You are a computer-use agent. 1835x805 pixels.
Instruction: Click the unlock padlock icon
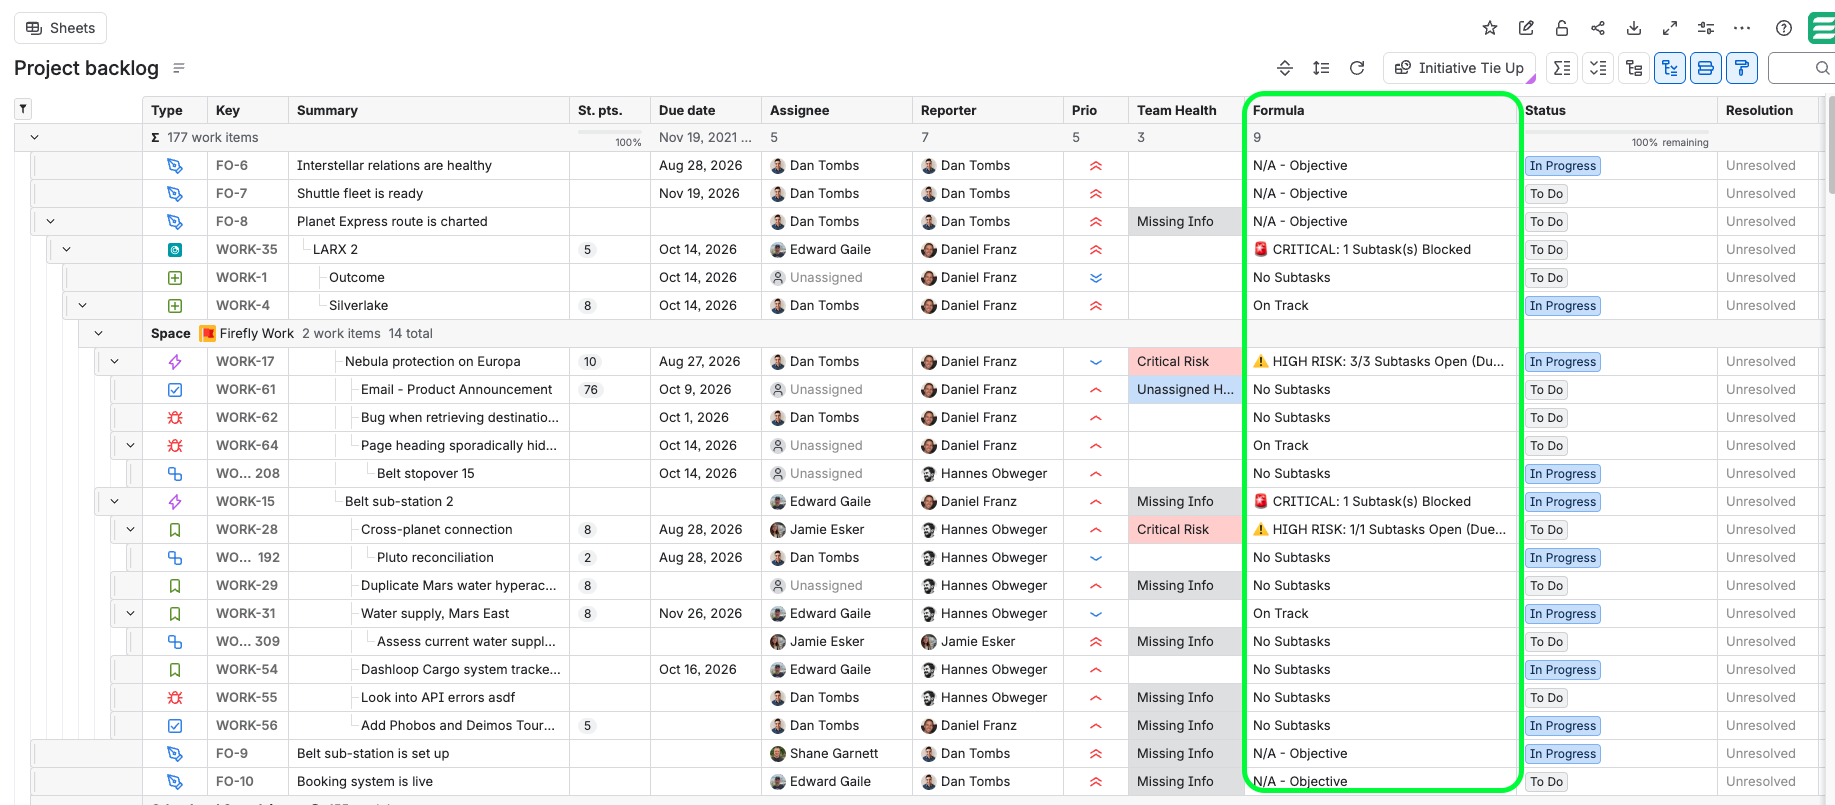[1562, 28]
